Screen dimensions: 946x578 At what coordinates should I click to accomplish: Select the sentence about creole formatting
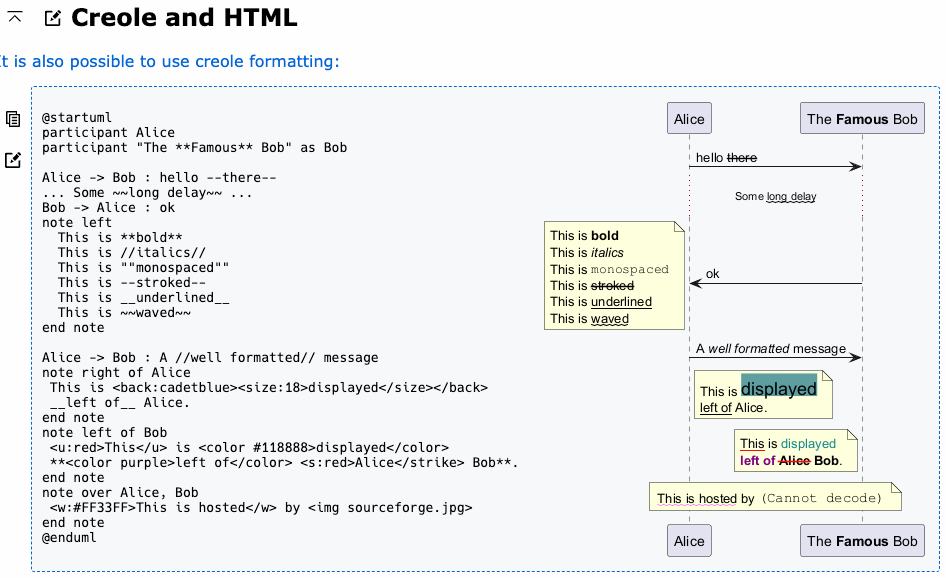pos(170,62)
